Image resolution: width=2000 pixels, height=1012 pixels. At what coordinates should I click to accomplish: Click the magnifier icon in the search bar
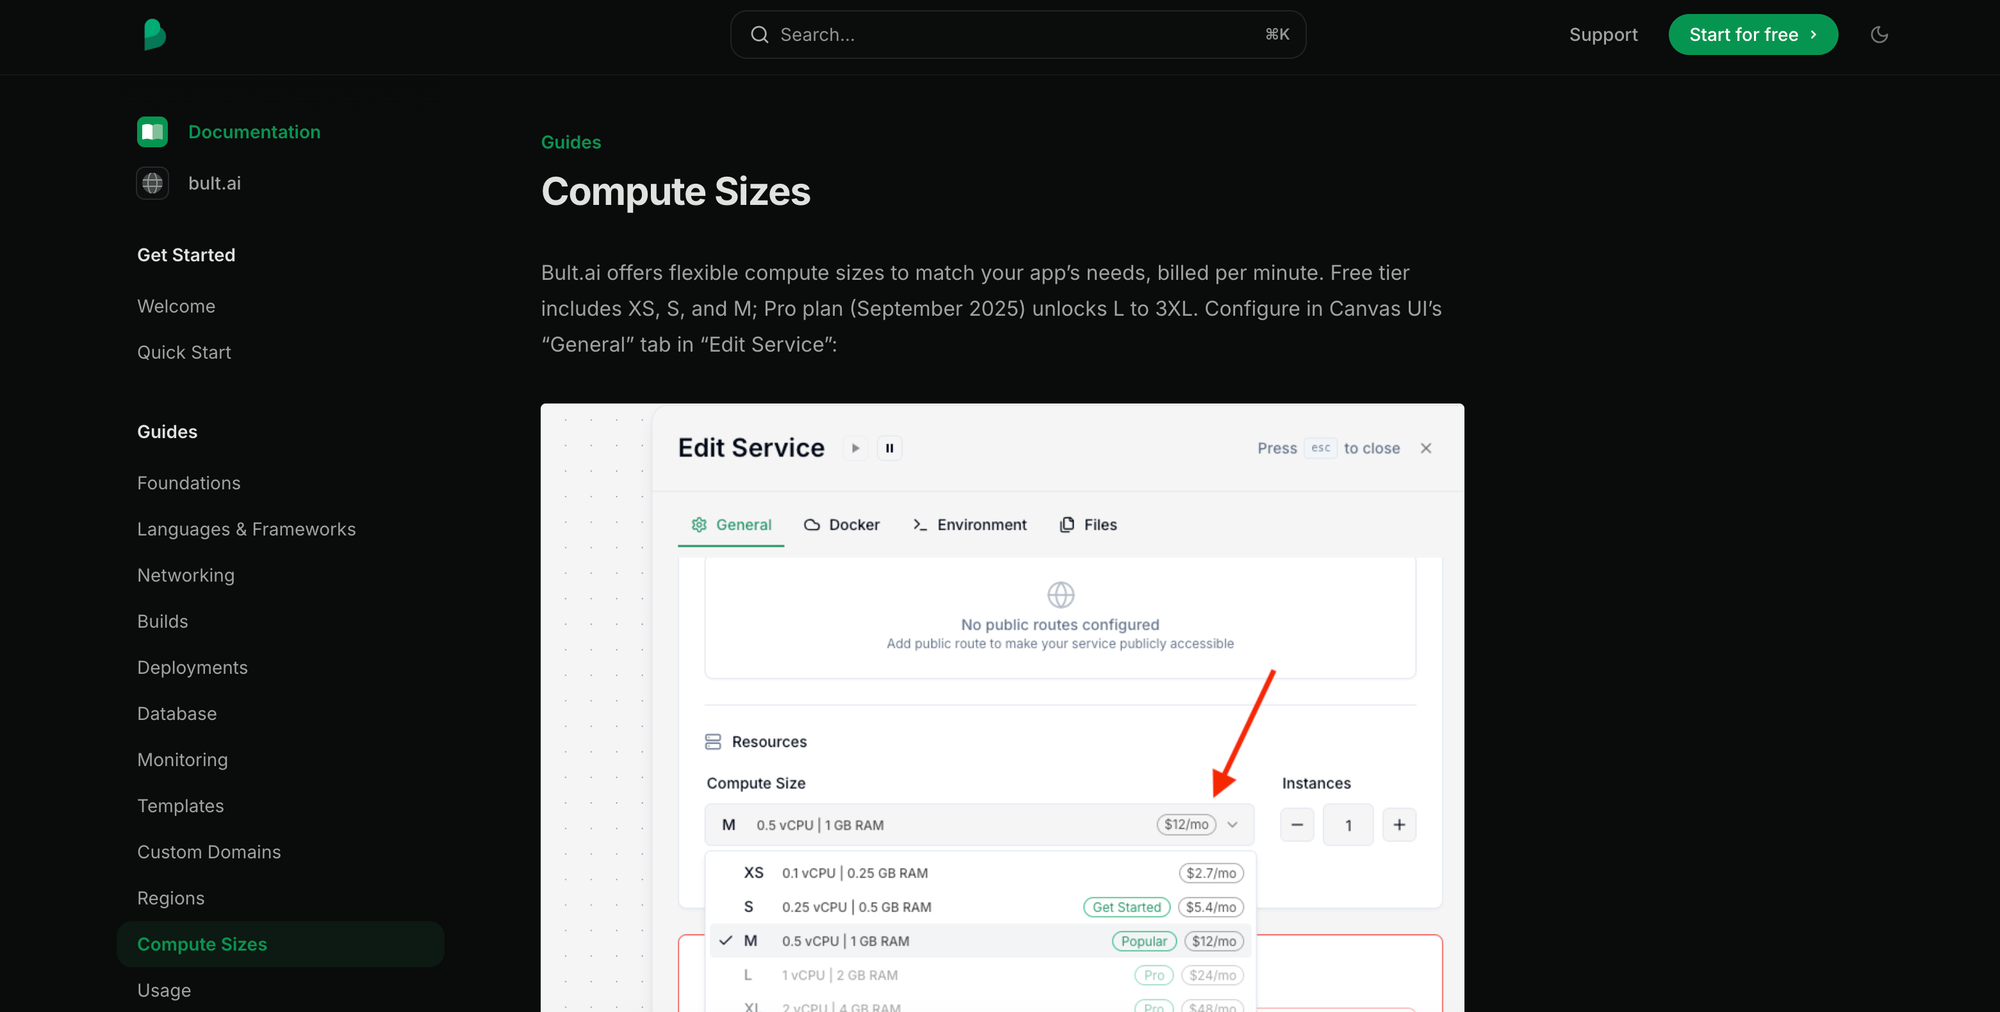(x=760, y=34)
